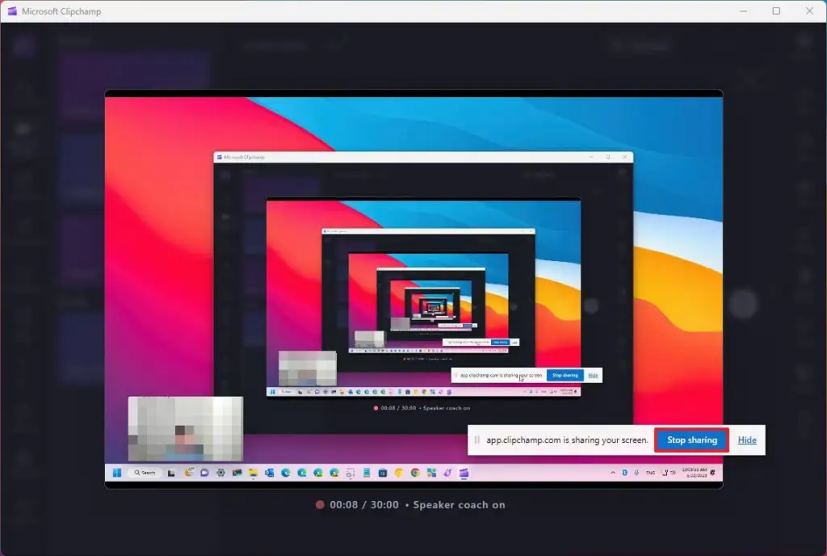Click the 00:08 / 30:00 recording timer
The image size is (827, 556).
pyautogui.click(x=364, y=505)
